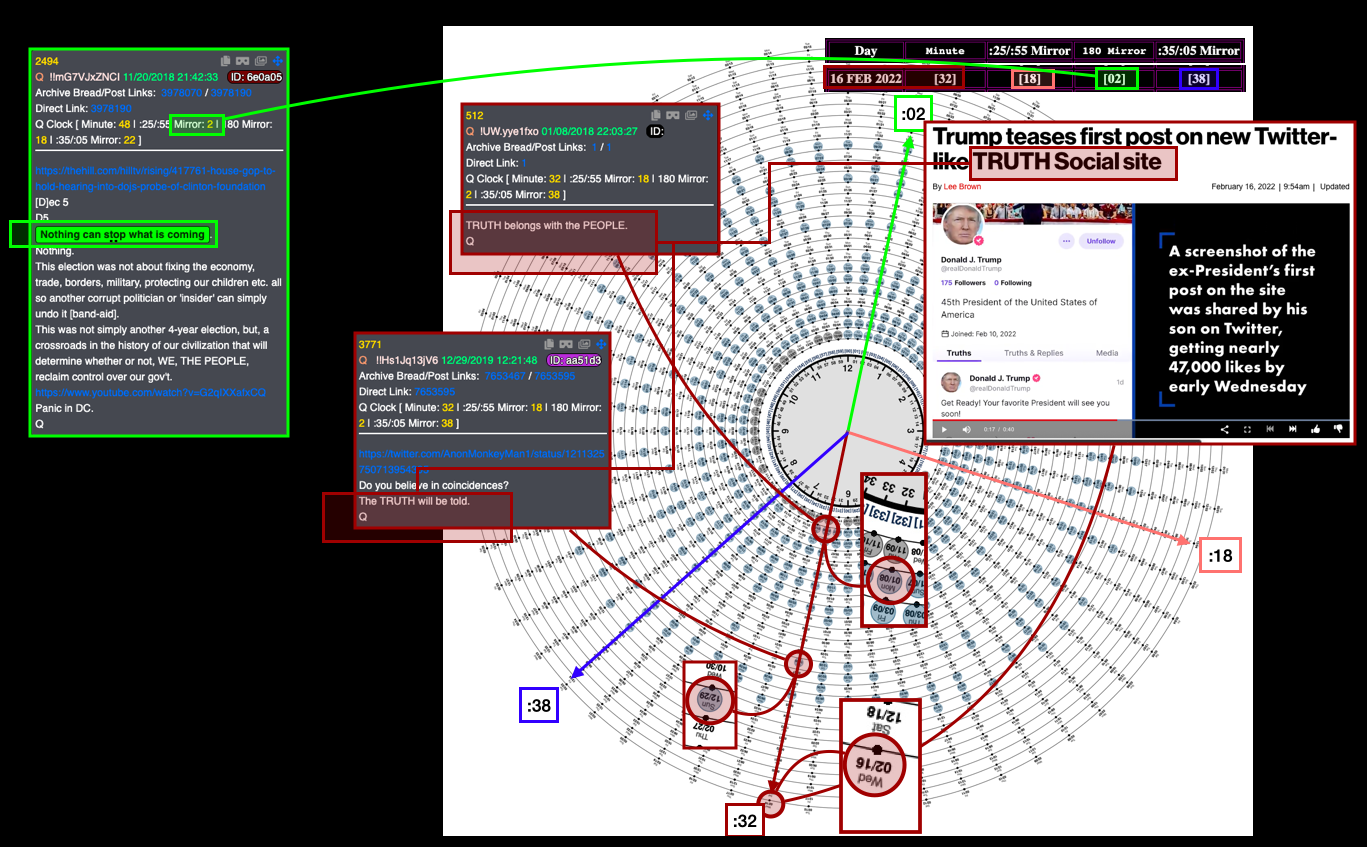The image size is (1367, 847).
Task: Copy post 2494 using its copy icon
Action: pyautogui.click(x=226, y=62)
